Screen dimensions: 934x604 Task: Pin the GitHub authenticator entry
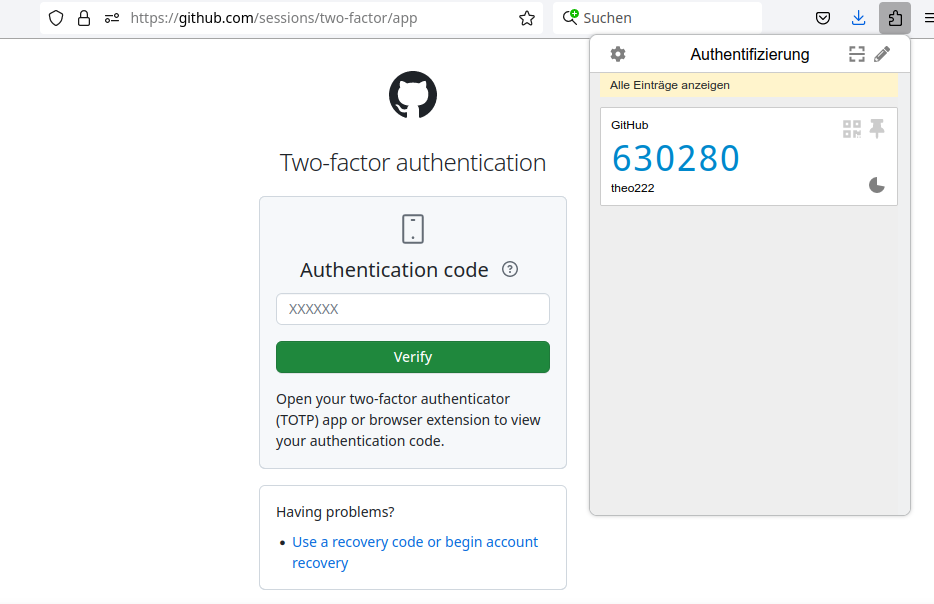point(877,128)
